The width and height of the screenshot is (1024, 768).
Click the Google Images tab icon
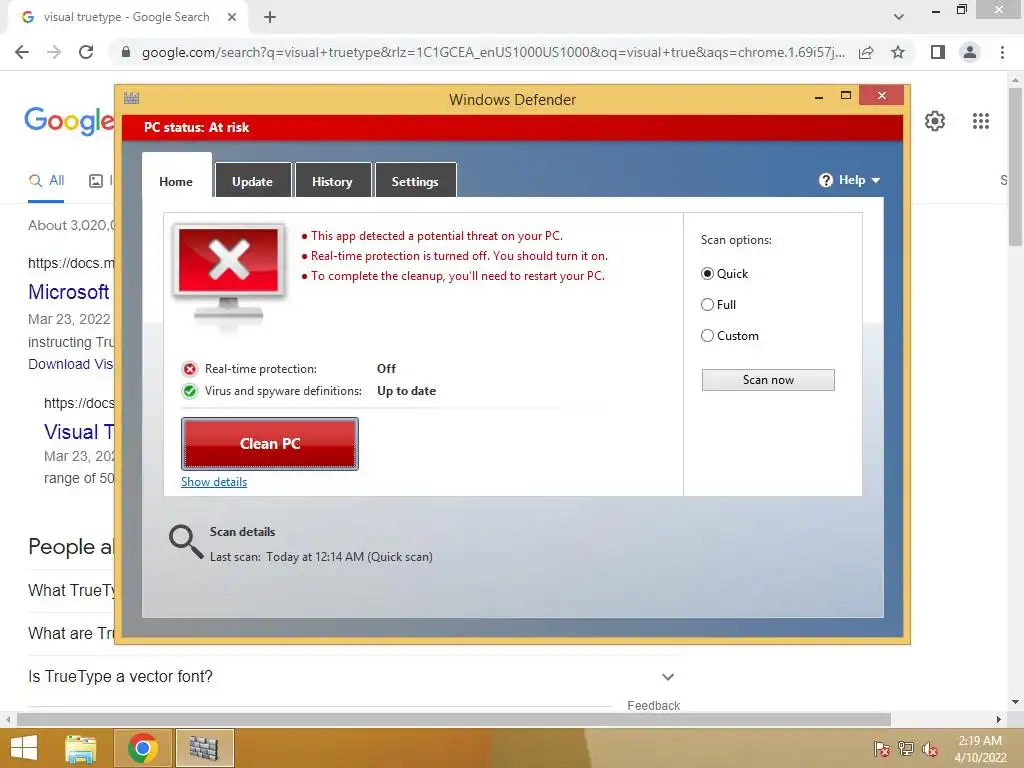tap(96, 181)
